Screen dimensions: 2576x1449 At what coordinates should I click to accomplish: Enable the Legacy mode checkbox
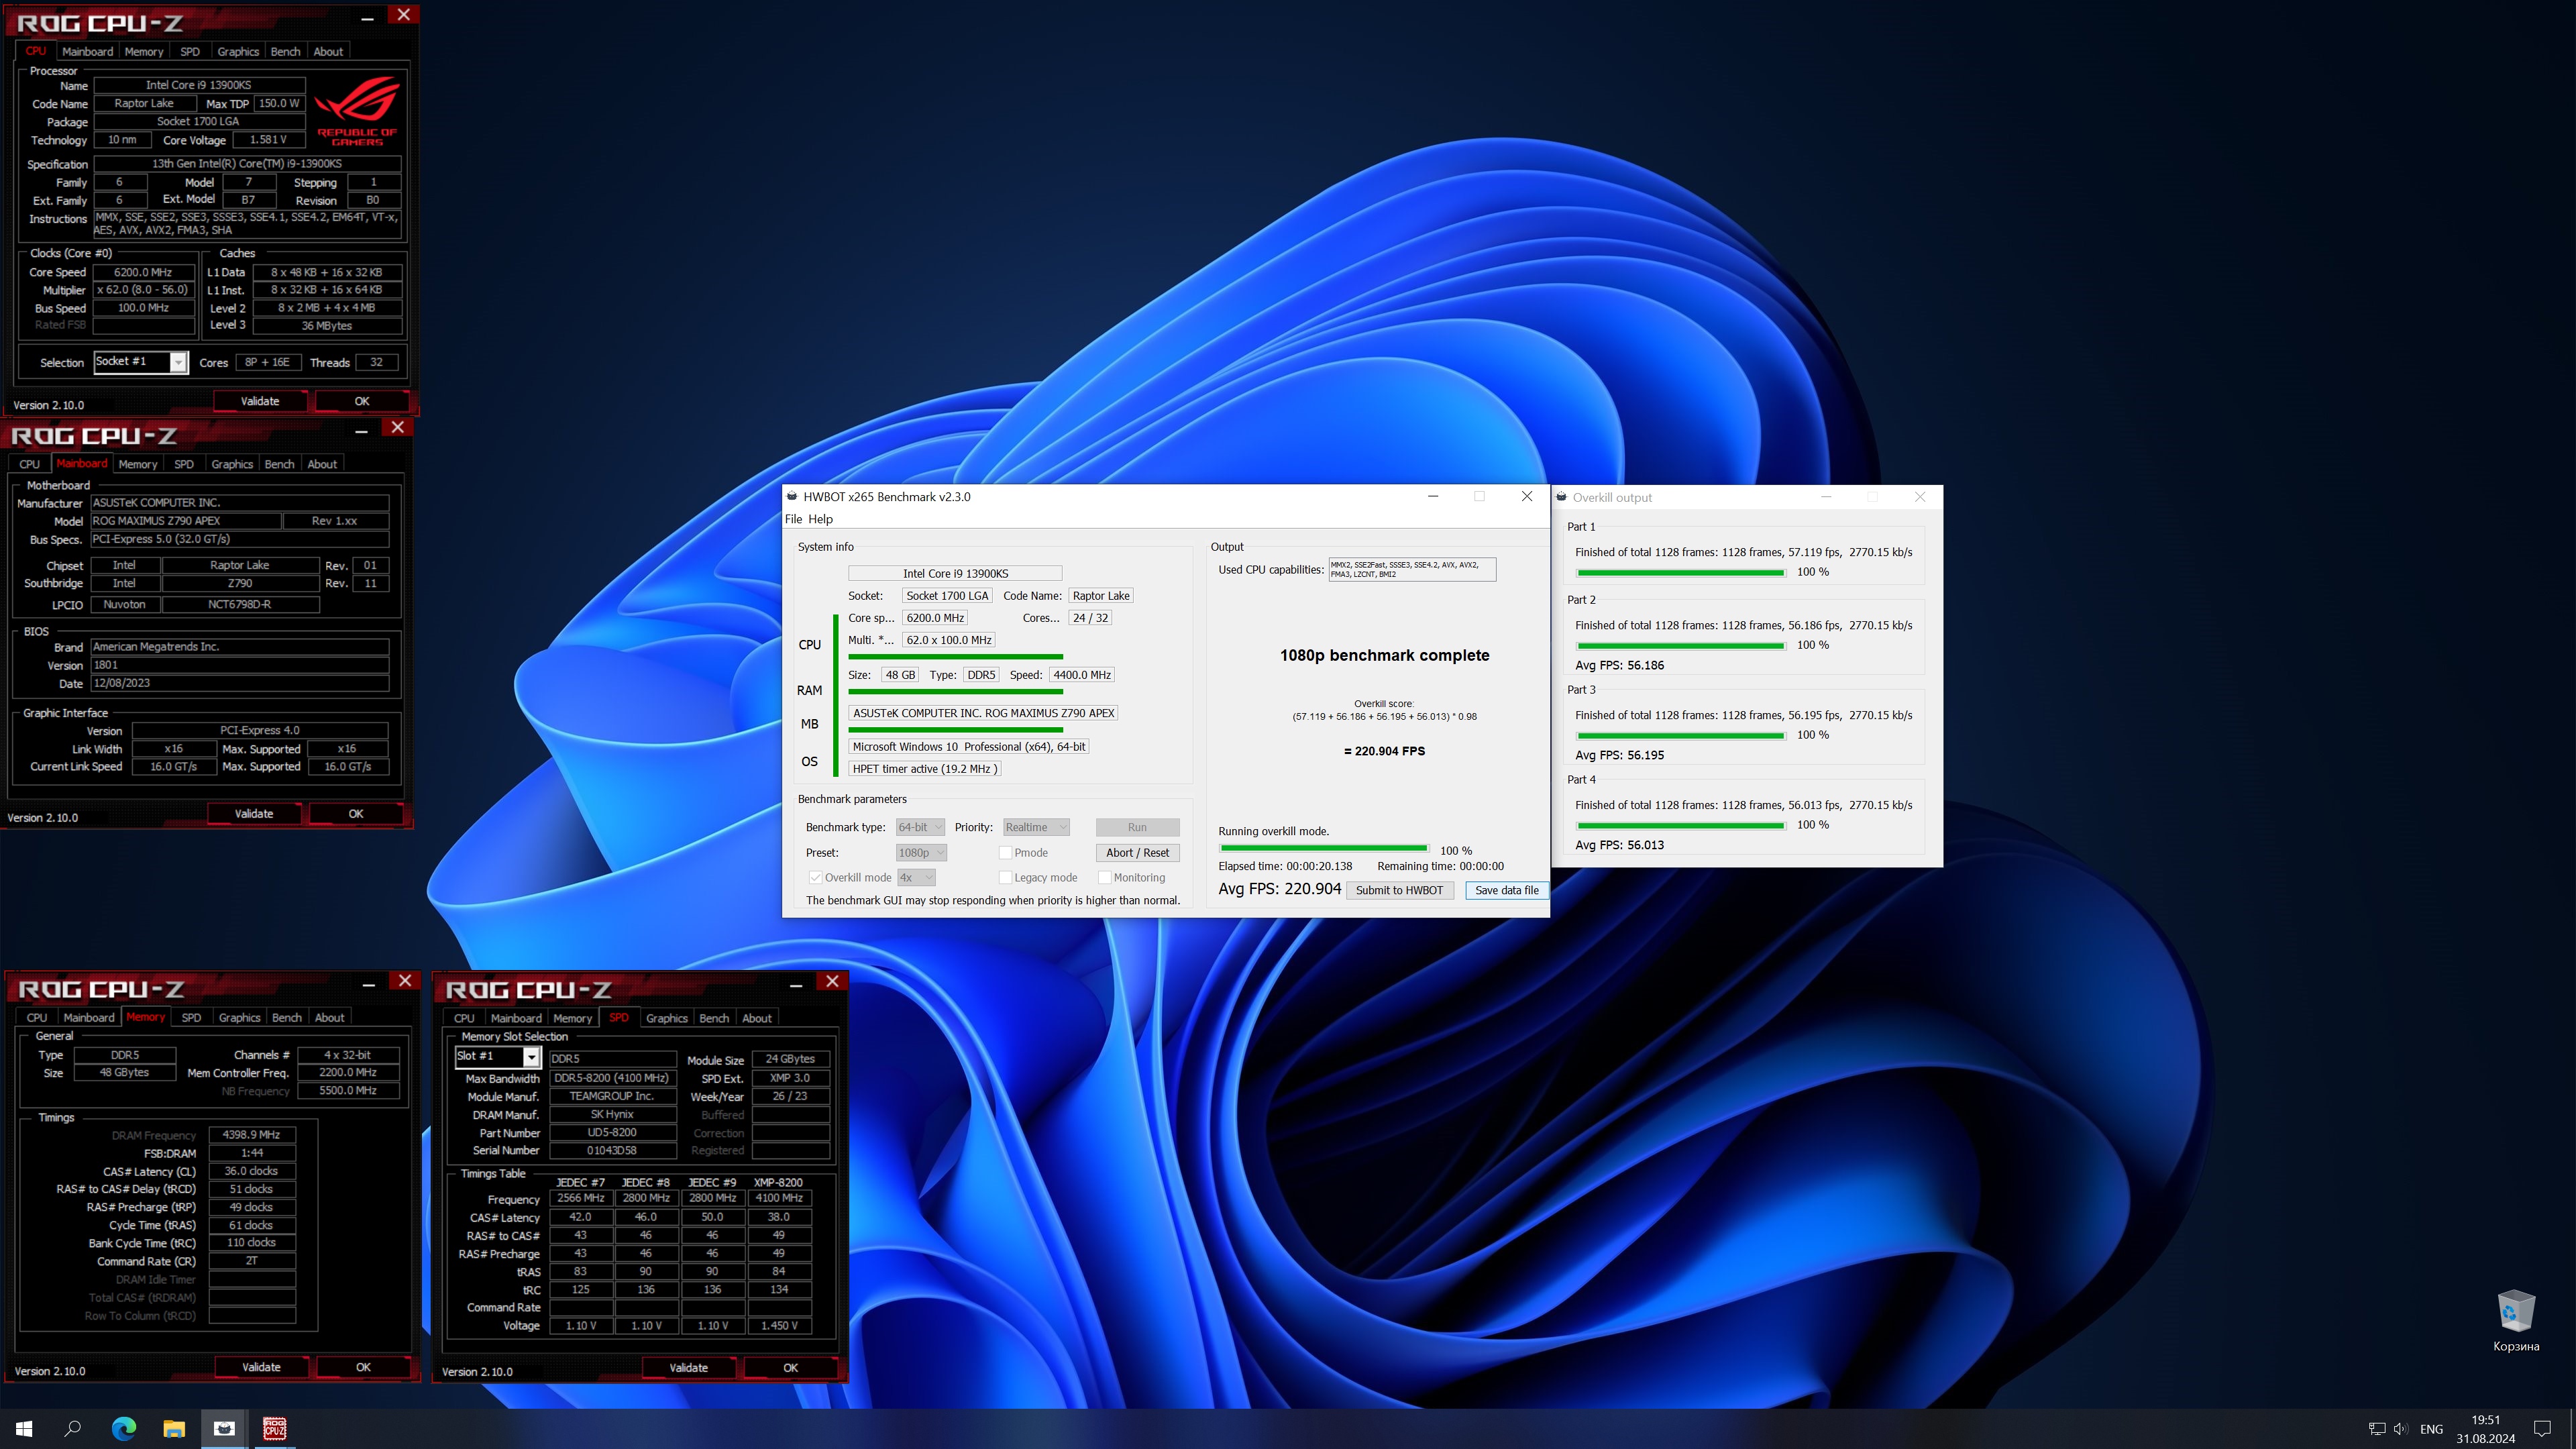[x=1005, y=877]
